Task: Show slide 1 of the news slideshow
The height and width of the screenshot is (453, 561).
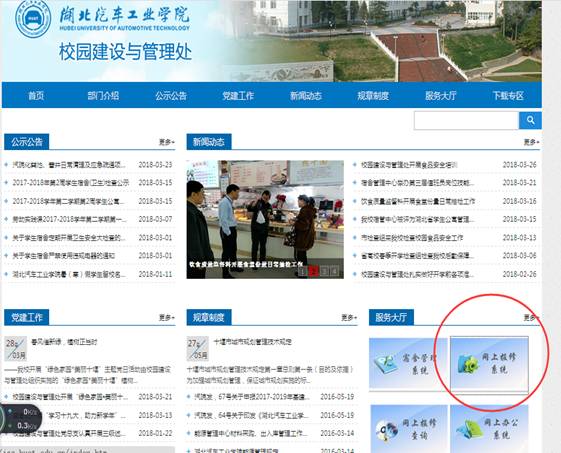Action: (303, 272)
